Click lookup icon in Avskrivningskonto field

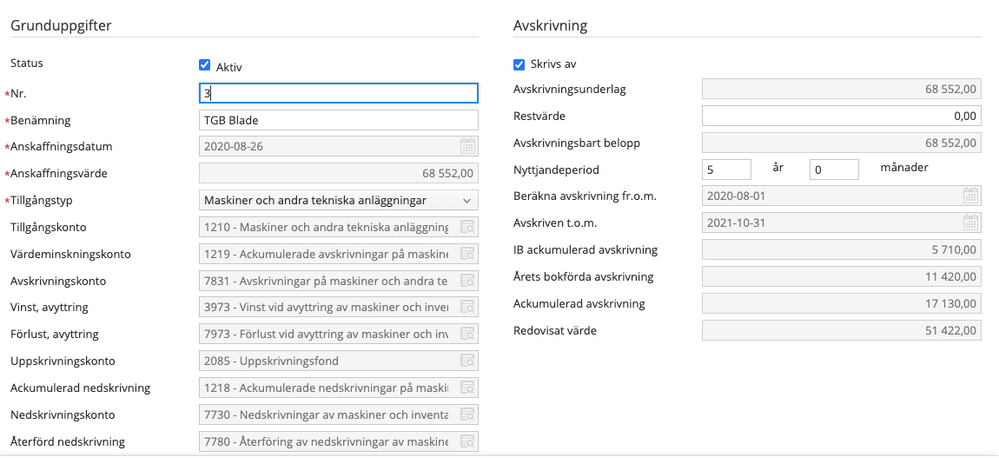[x=468, y=281]
